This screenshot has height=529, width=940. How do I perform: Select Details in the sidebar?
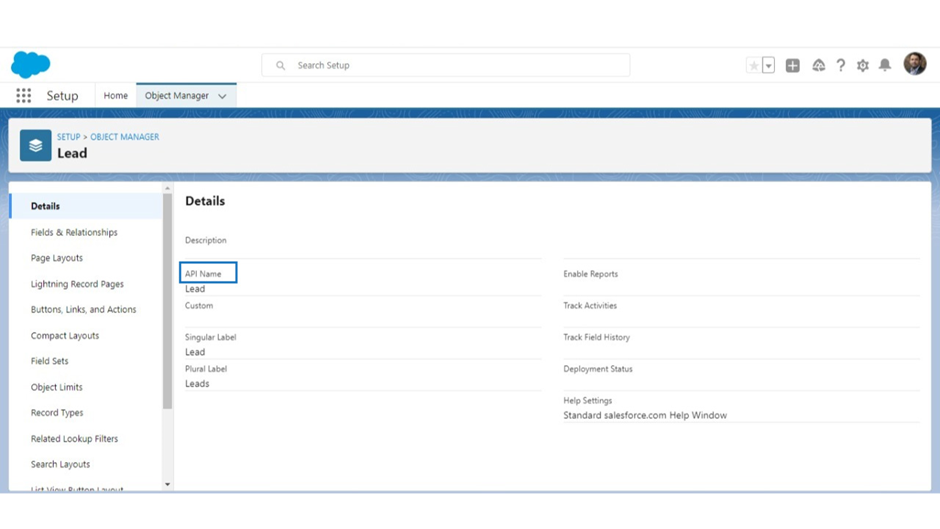tap(86, 206)
